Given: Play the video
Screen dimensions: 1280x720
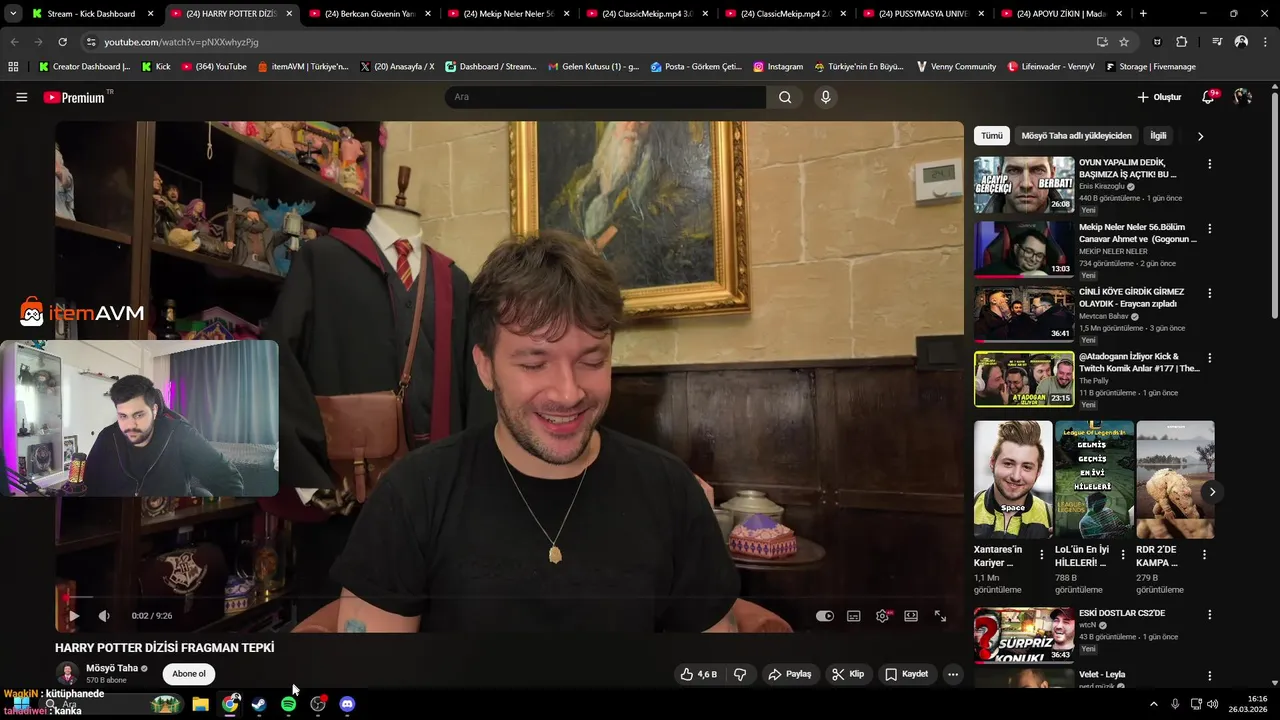Looking at the screenshot, I should [73, 616].
